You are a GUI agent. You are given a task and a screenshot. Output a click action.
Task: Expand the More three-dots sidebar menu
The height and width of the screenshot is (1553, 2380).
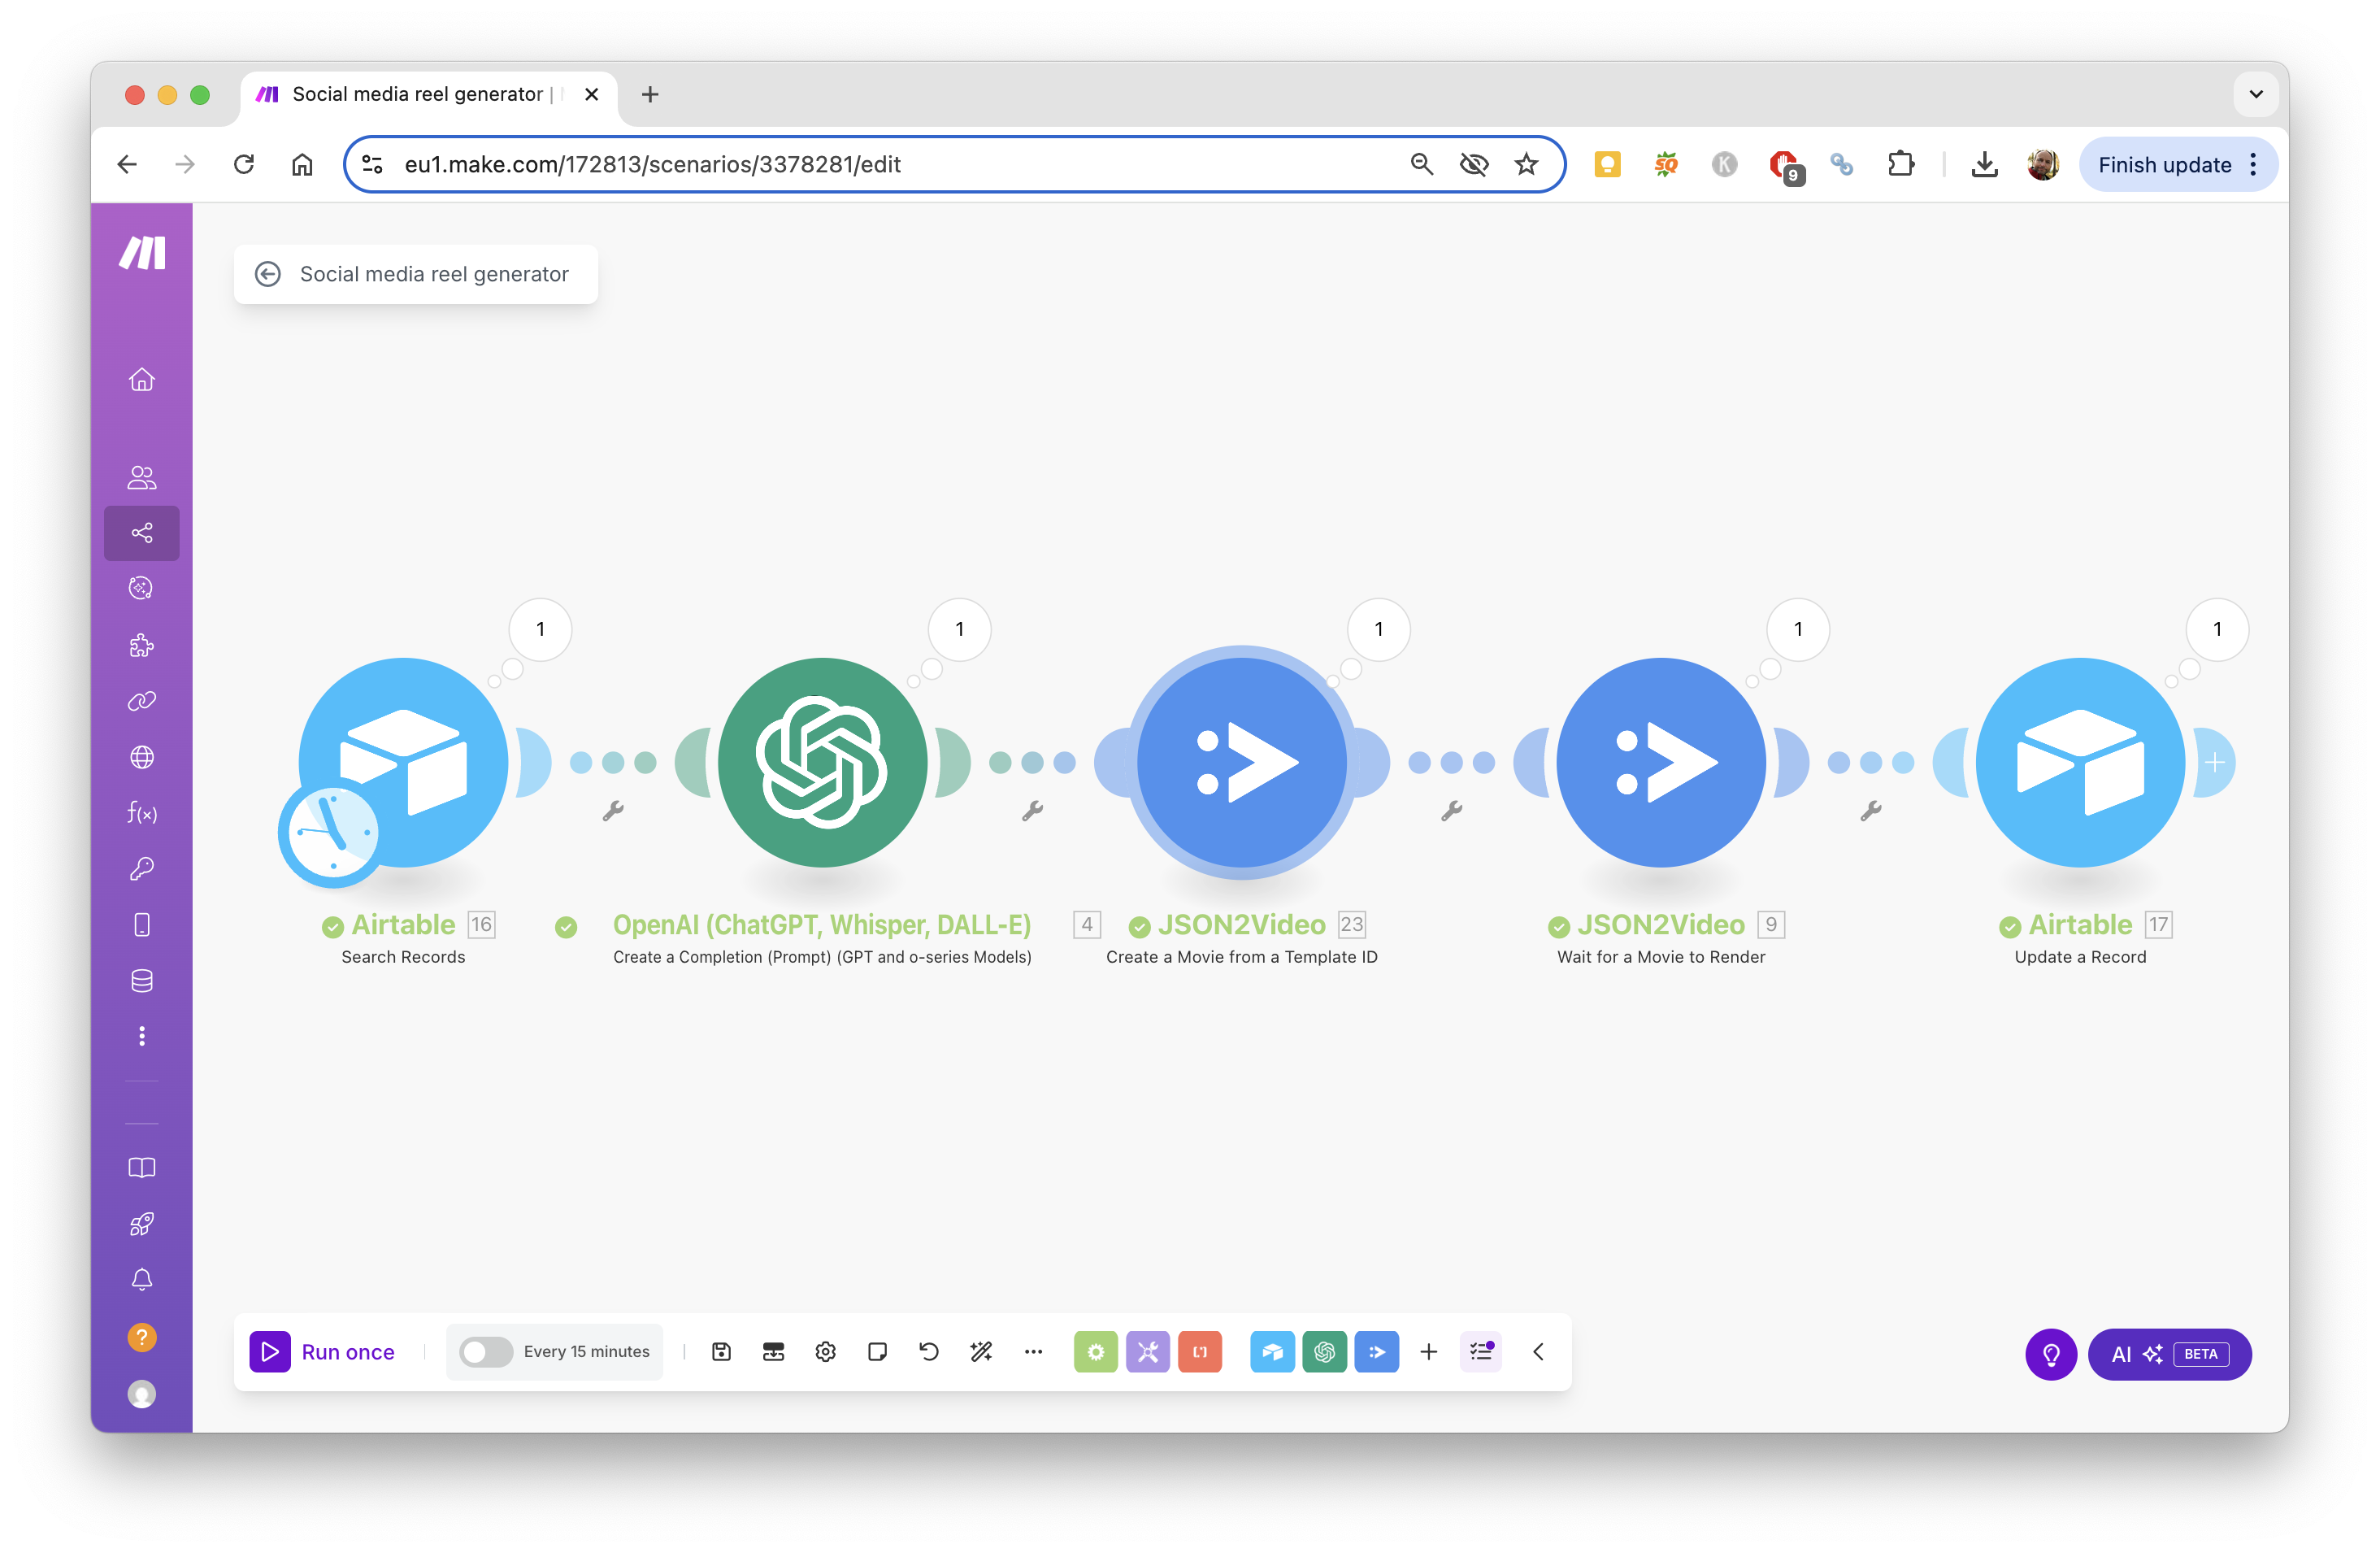point(142,1036)
